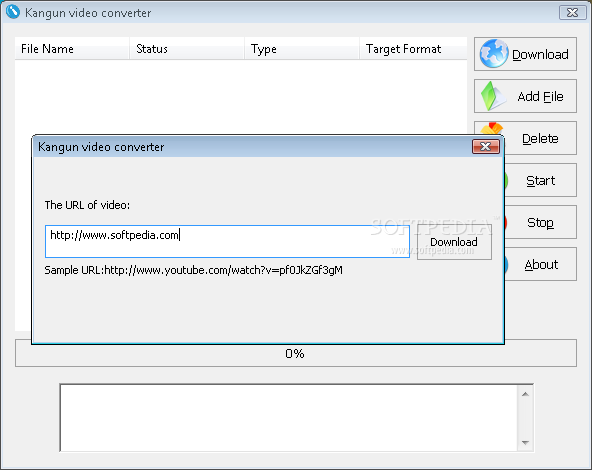Click the Kangun app icon in title bar
592x470 pixels.
point(13,12)
